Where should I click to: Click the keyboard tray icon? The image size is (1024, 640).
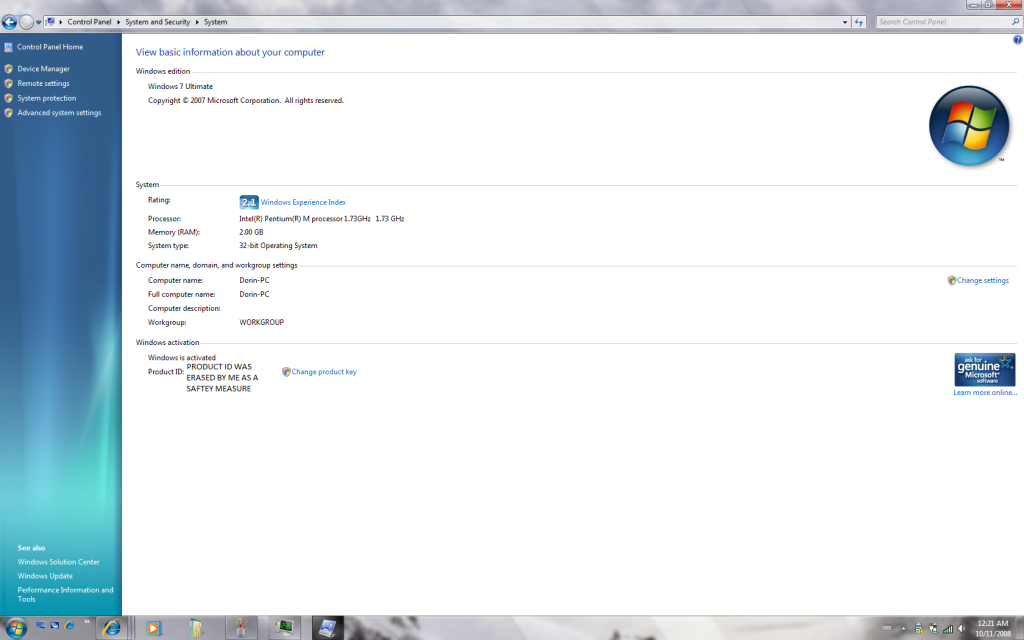[x=886, y=629]
